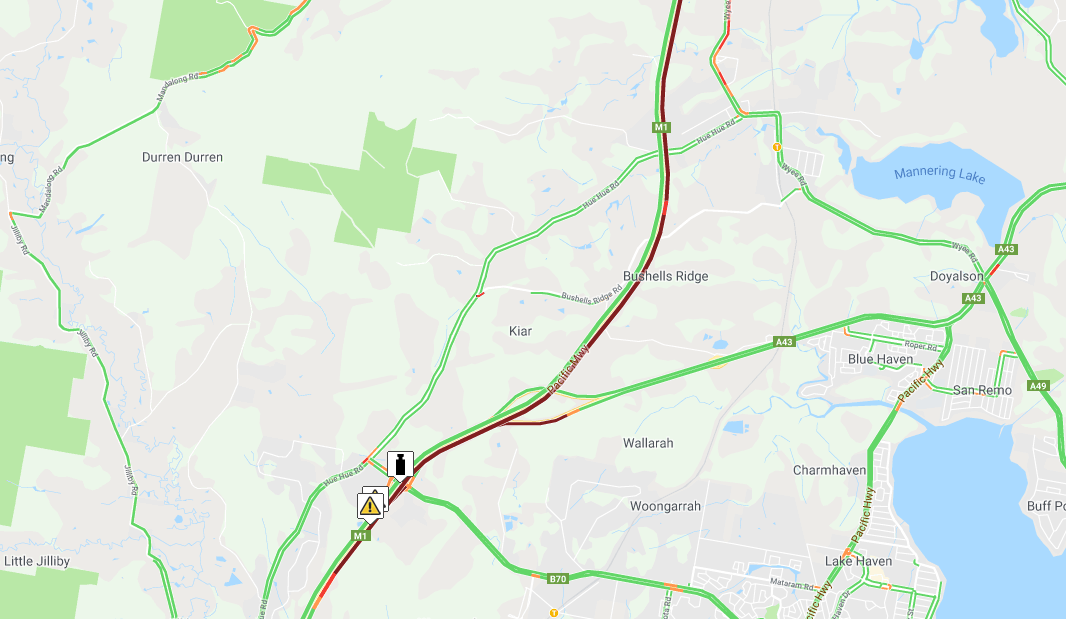Select the M1 shield near Hue Hue Rd junction north
1066x619 pixels.
click(x=661, y=127)
